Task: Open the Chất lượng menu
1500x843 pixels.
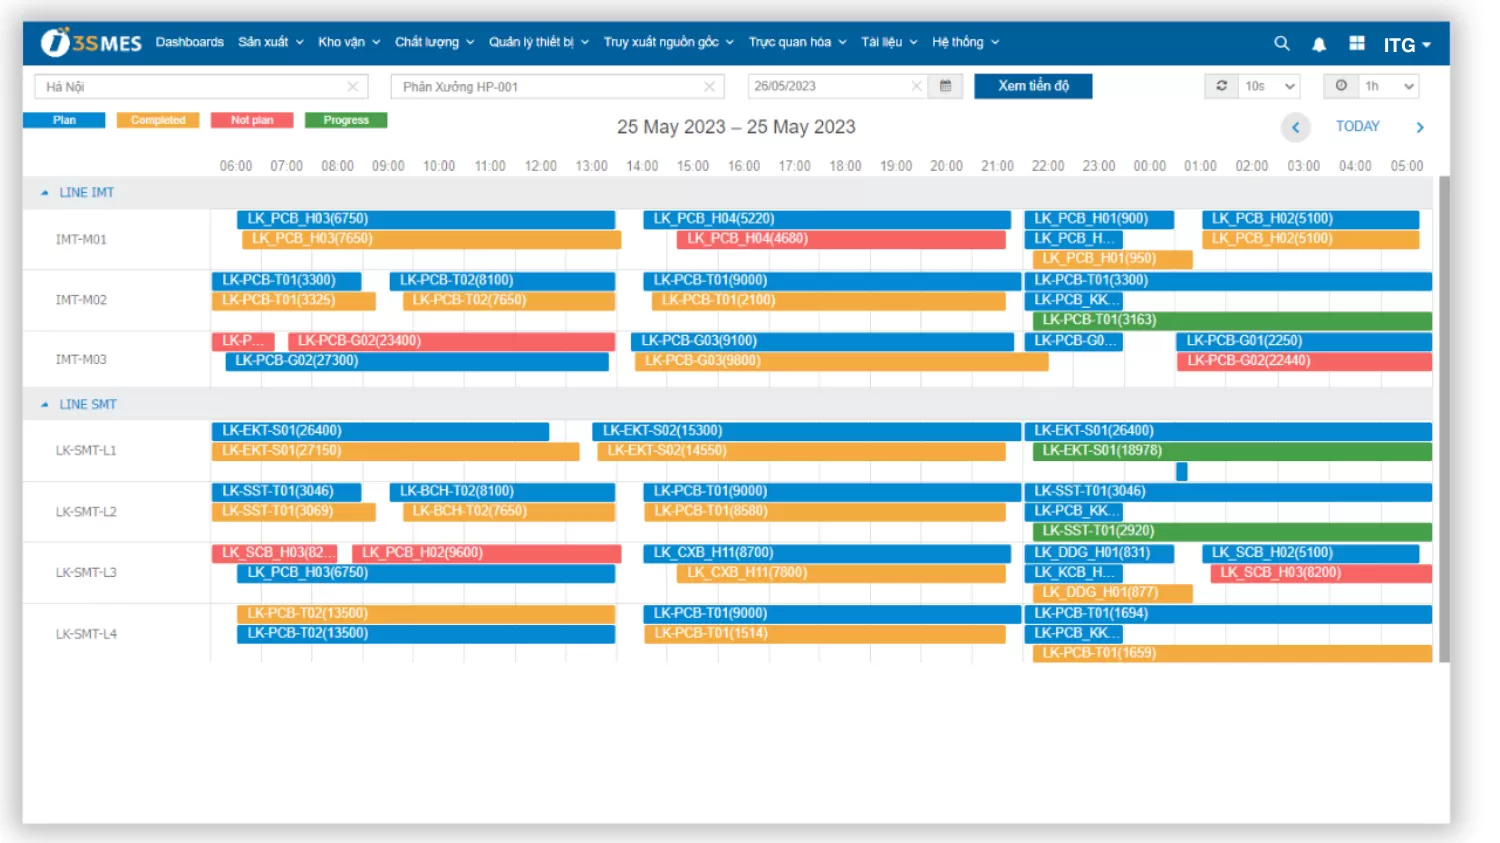Action: (434, 42)
